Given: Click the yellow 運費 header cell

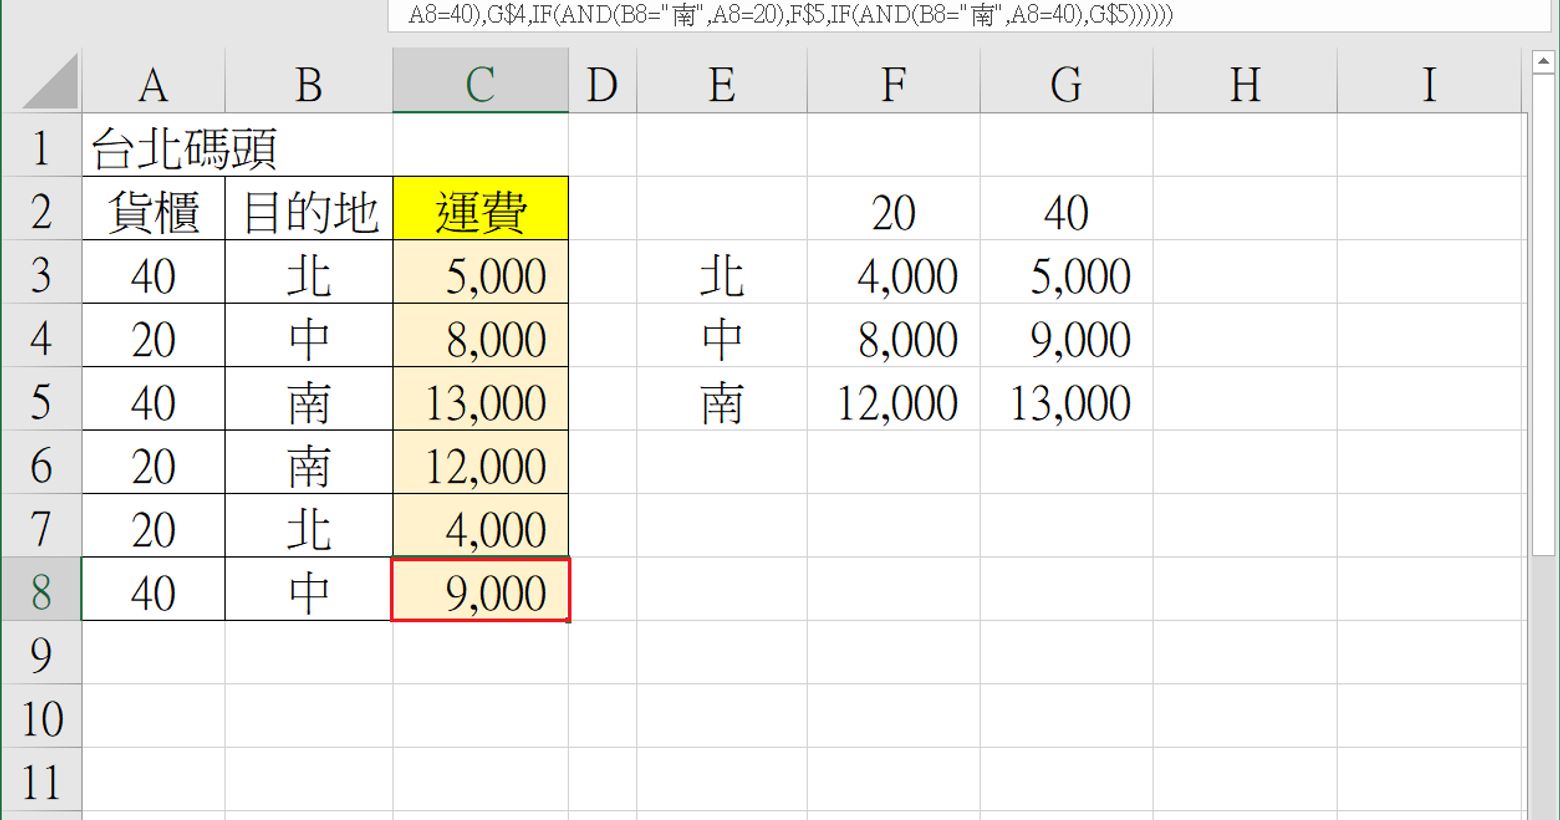Looking at the screenshot, I should click(x=480, y=211).
